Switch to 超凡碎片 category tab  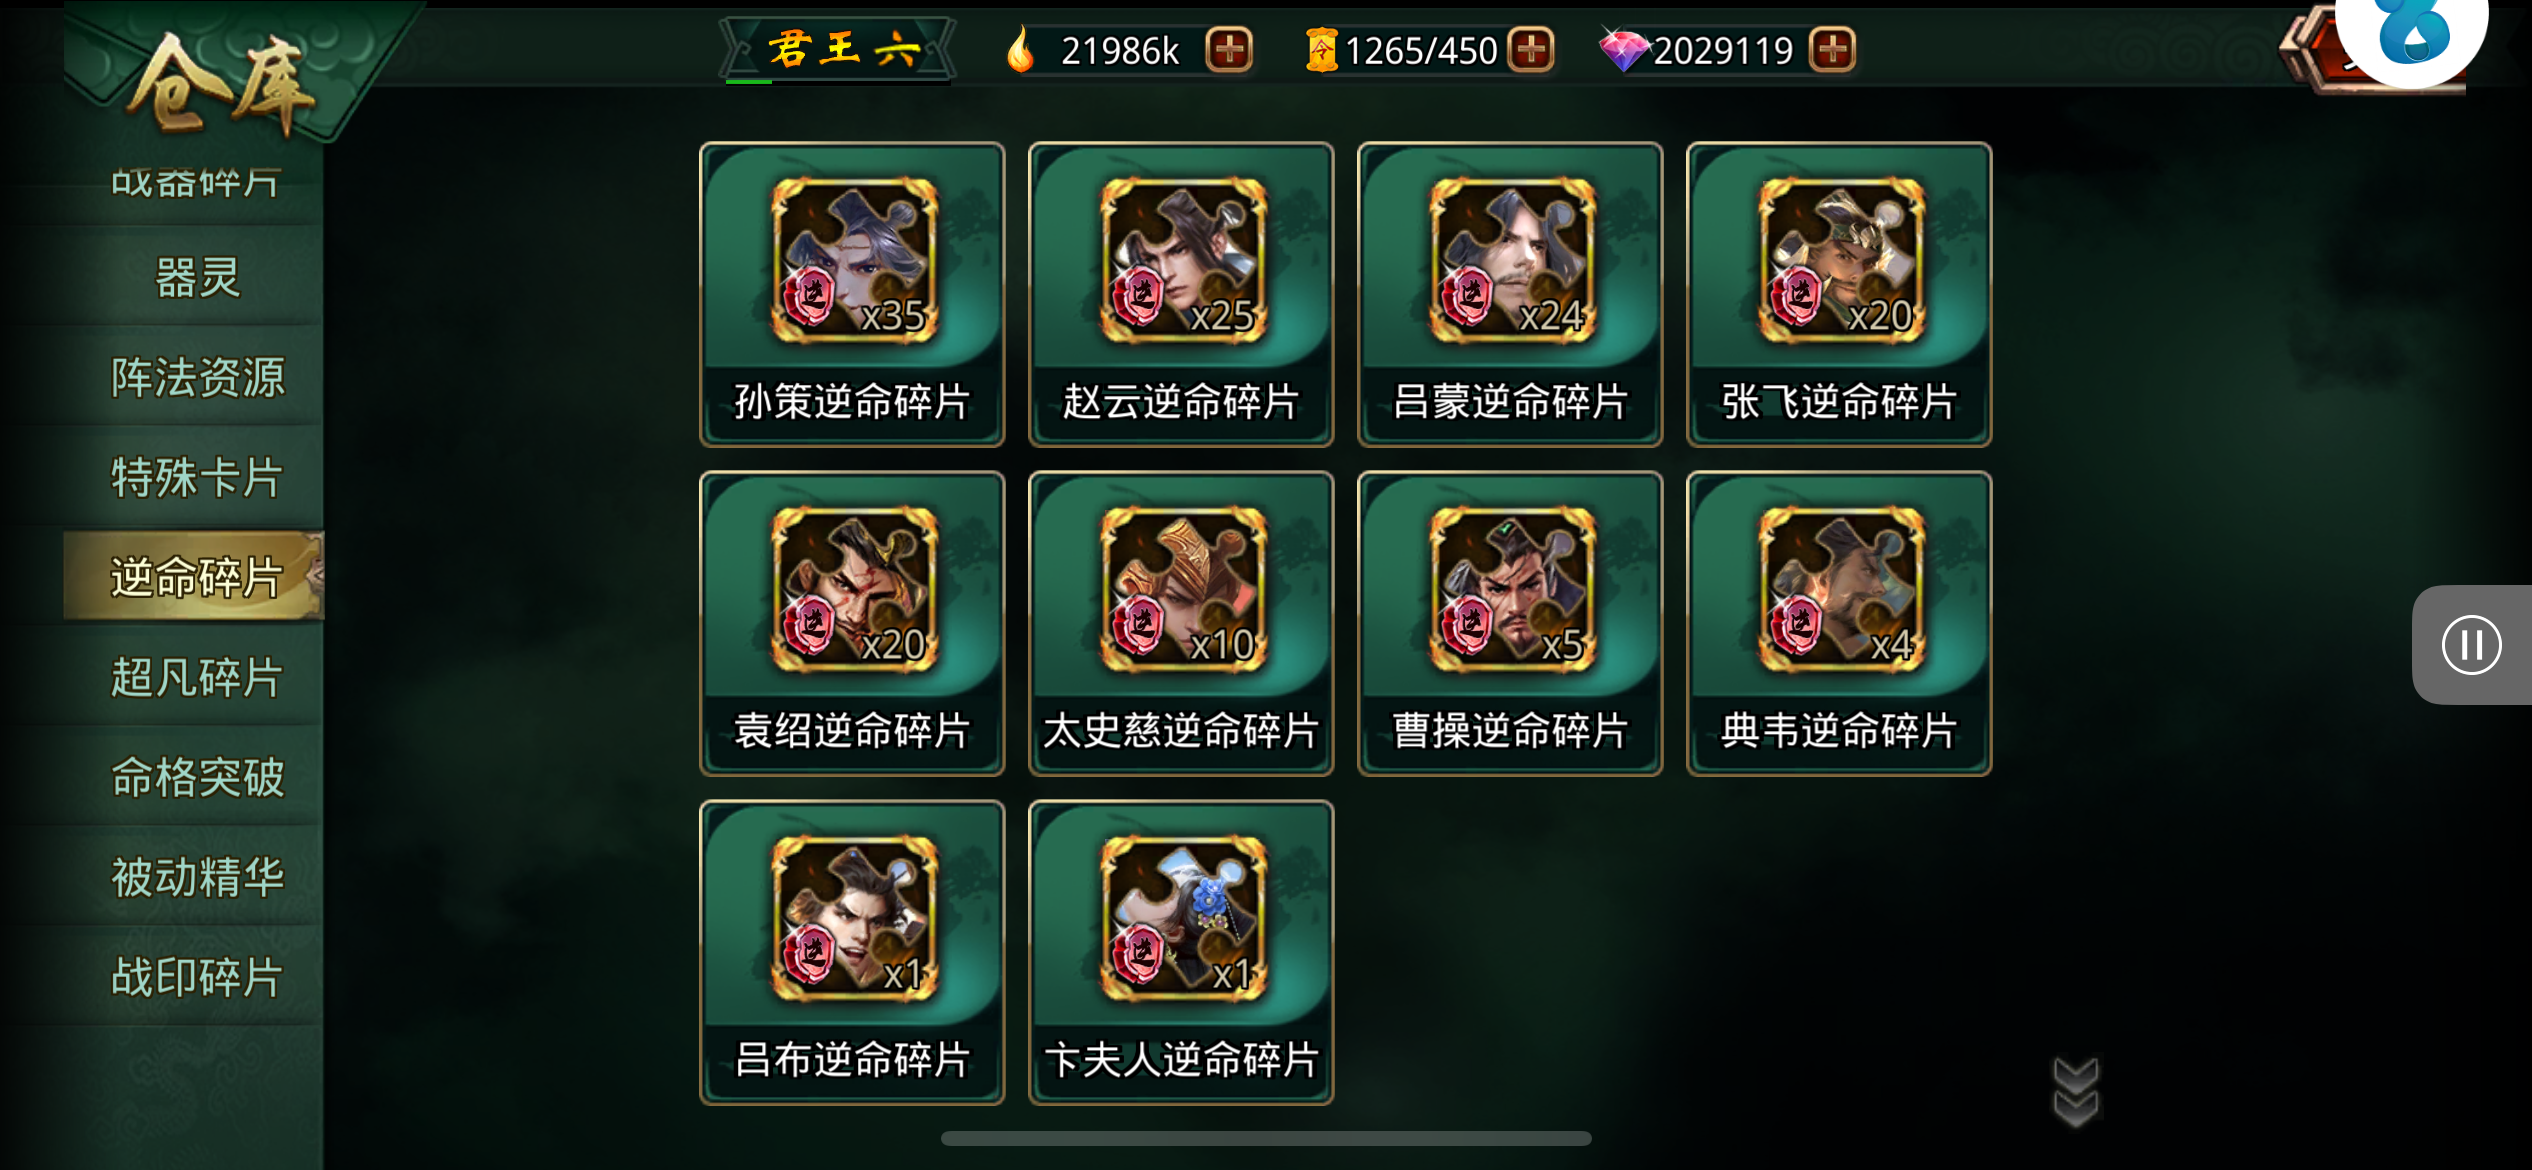(x=197, y=677)
